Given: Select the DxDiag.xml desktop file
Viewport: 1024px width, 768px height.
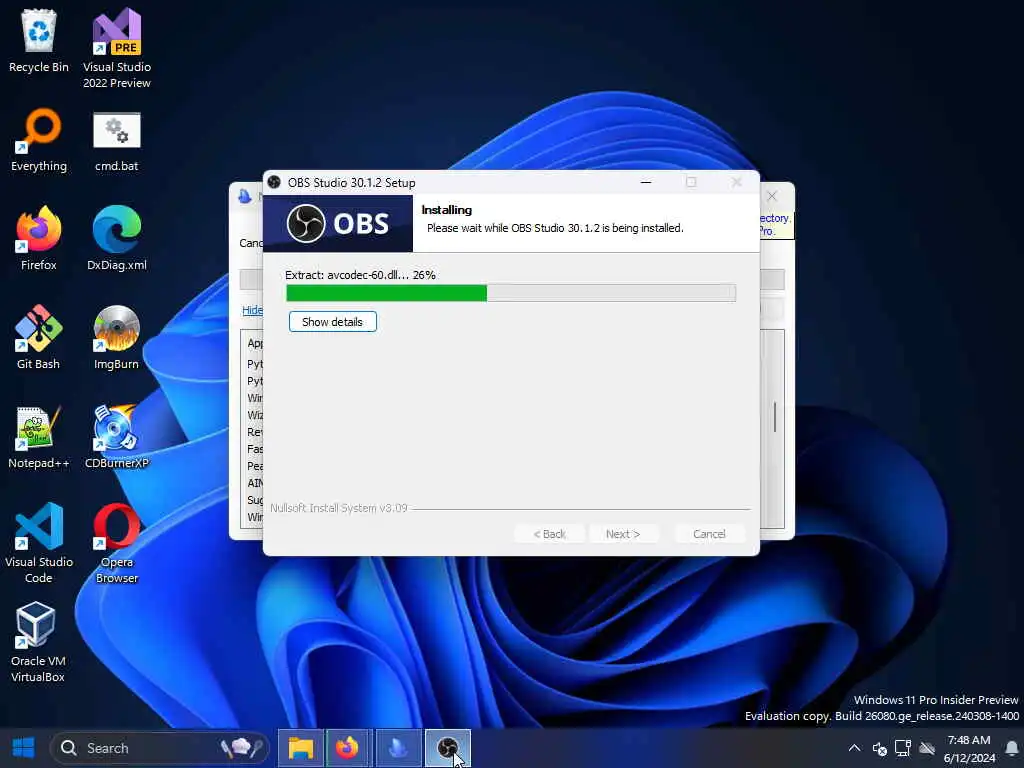Looking at the screenshot, I should point(117,238).
